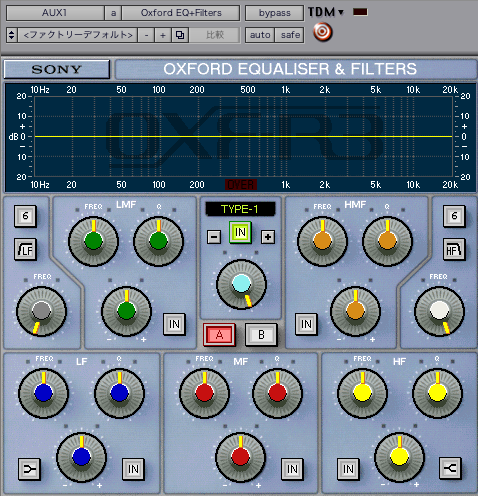Click the HMF gain orange knob

[355, 311]
